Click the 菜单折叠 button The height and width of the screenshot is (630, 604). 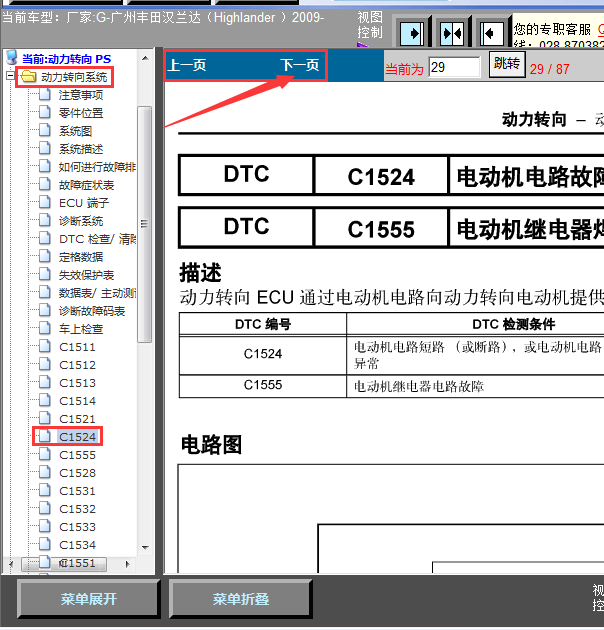241,599
